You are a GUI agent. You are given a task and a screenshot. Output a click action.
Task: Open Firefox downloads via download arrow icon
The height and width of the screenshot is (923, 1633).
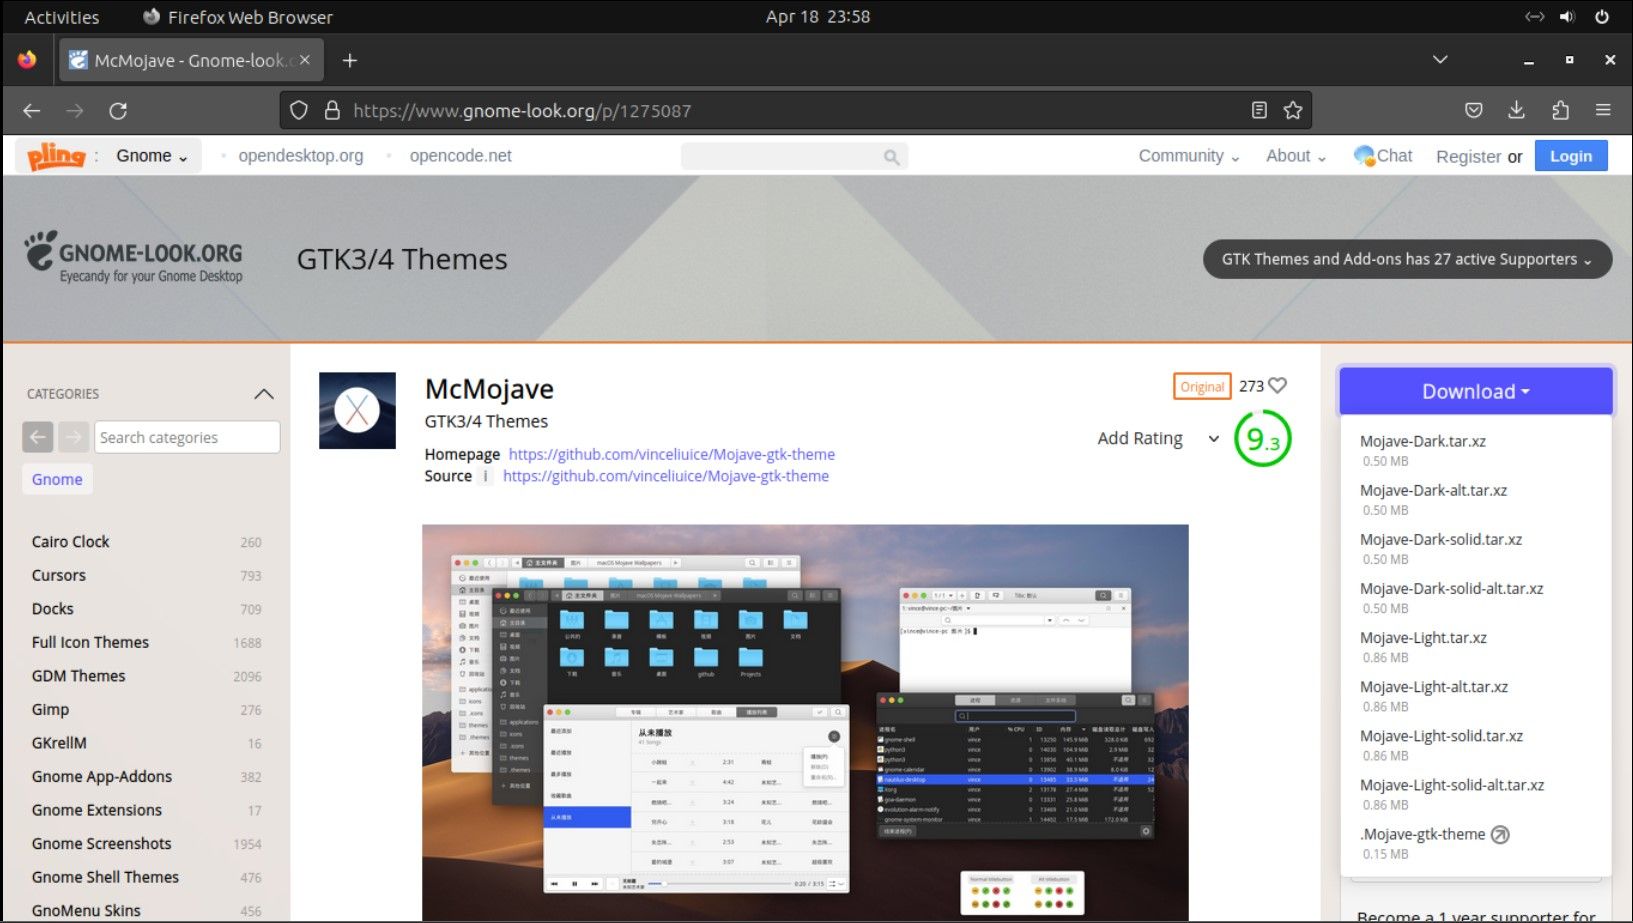[x=1516, y=110]
